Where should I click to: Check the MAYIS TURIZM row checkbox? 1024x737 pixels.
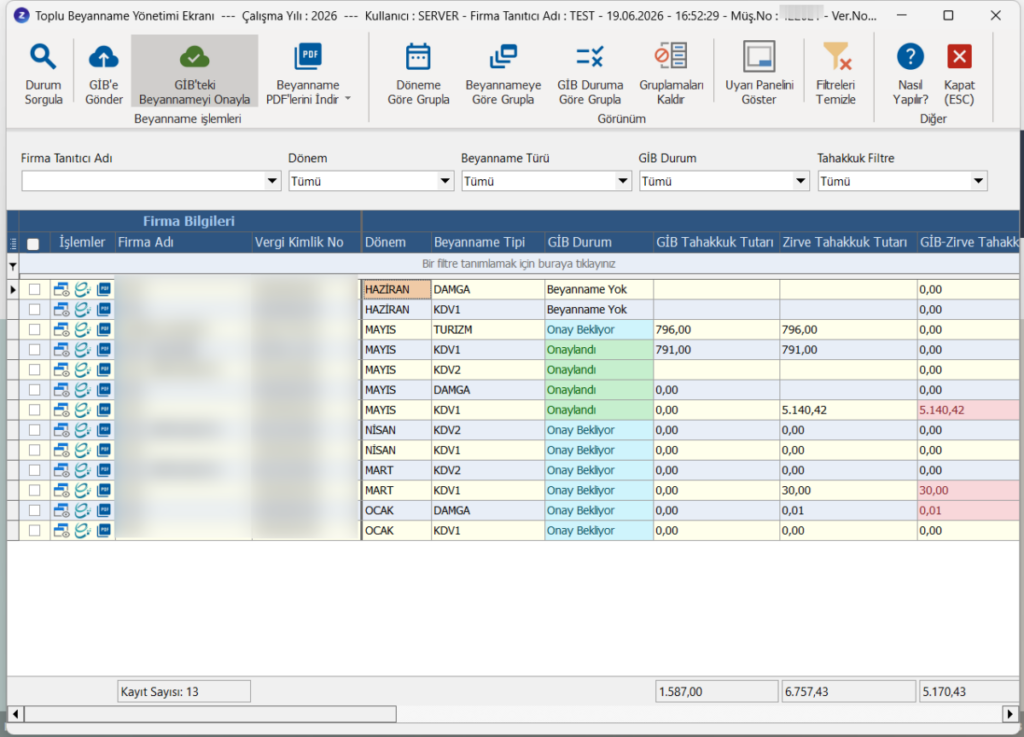point(35,330)
